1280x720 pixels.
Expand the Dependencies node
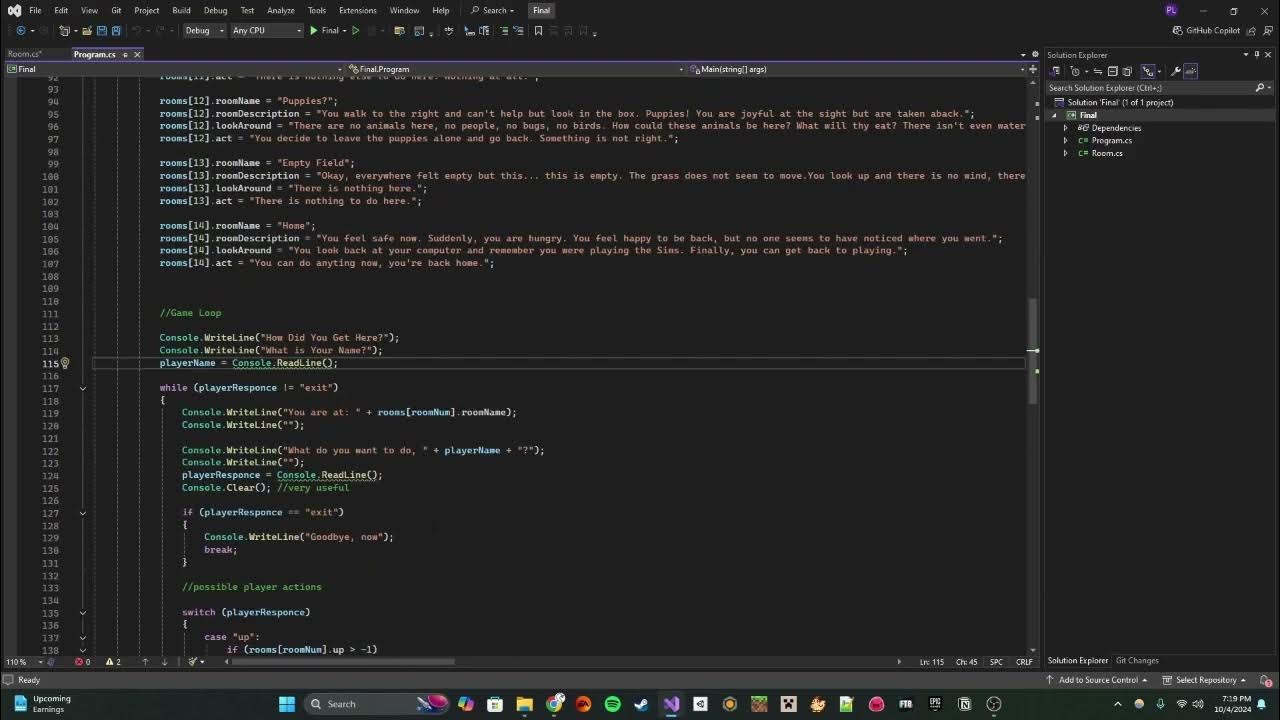[x=1065, y=128]
